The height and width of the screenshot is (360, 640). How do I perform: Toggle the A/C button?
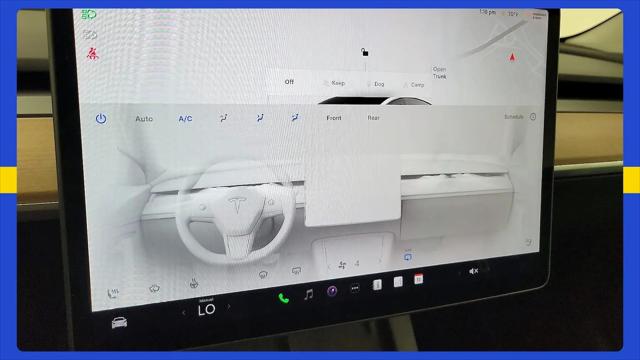coord(185,119)
